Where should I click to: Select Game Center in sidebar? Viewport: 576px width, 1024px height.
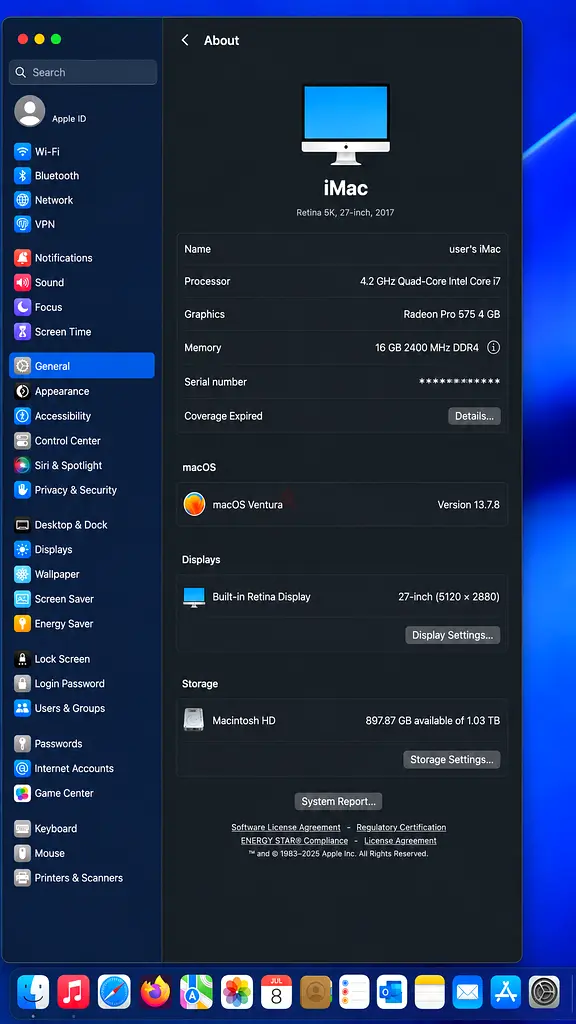[82, 793]
